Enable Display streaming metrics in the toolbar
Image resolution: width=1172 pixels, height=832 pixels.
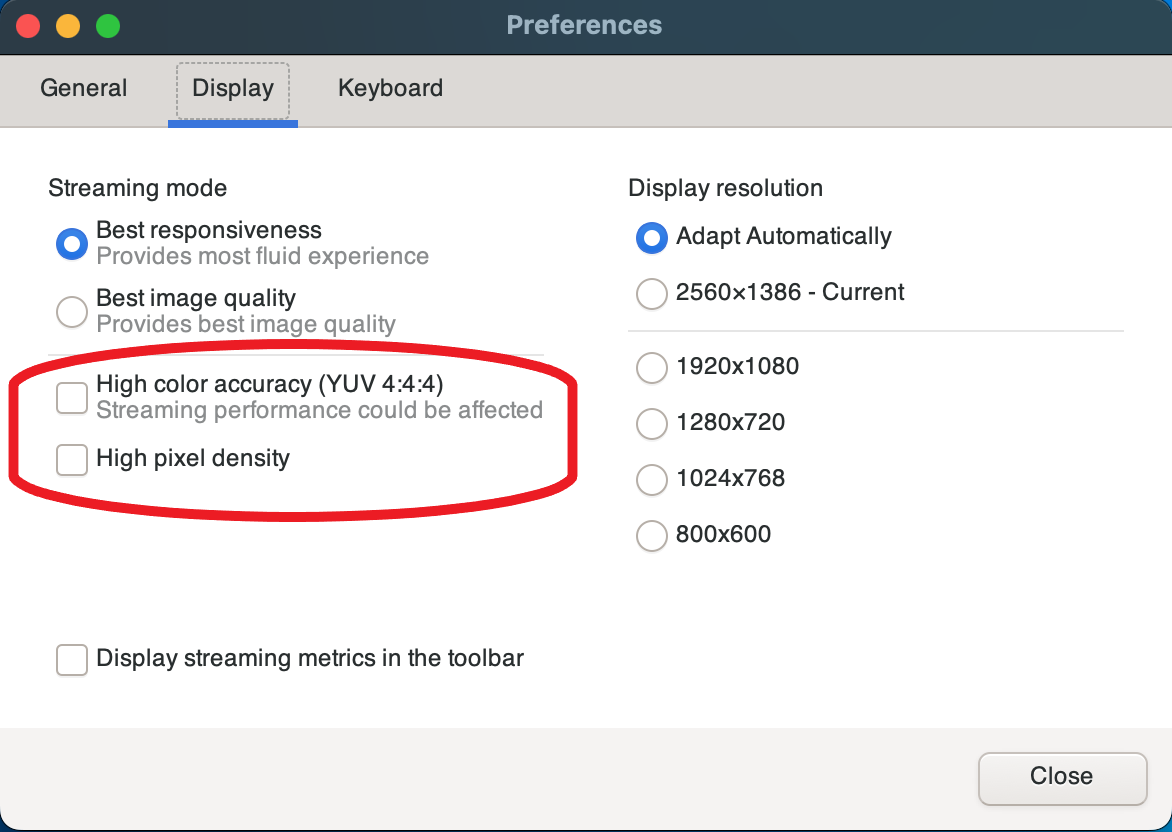[x=72, y=659]
